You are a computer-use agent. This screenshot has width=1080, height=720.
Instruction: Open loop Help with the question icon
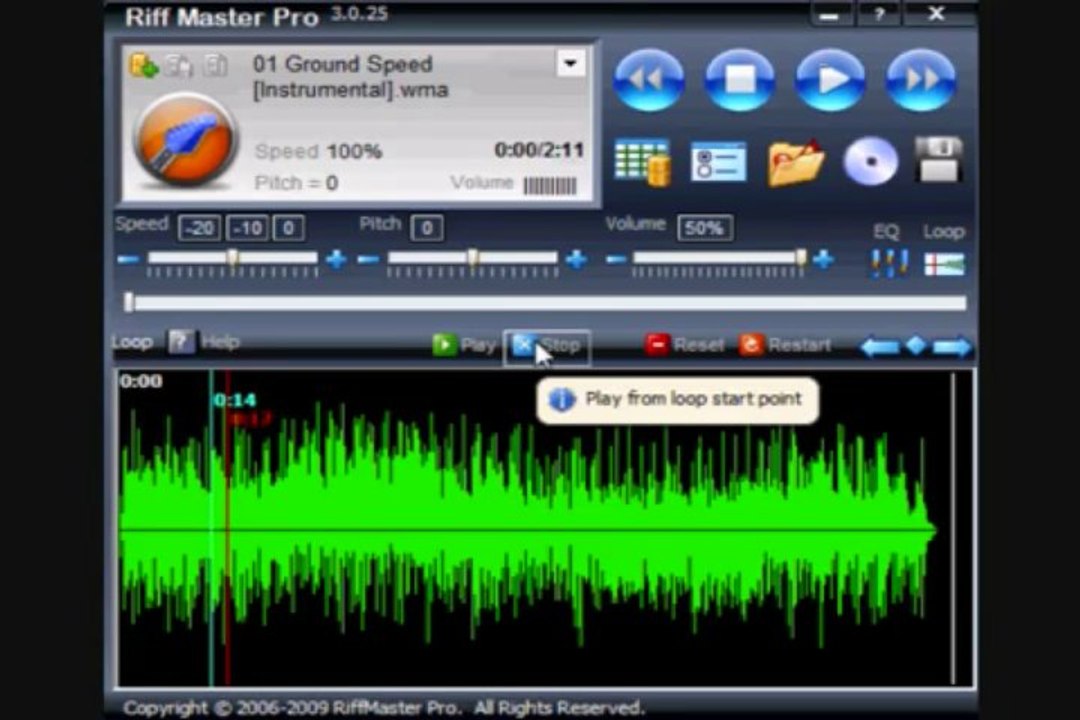tap(182, 342)
